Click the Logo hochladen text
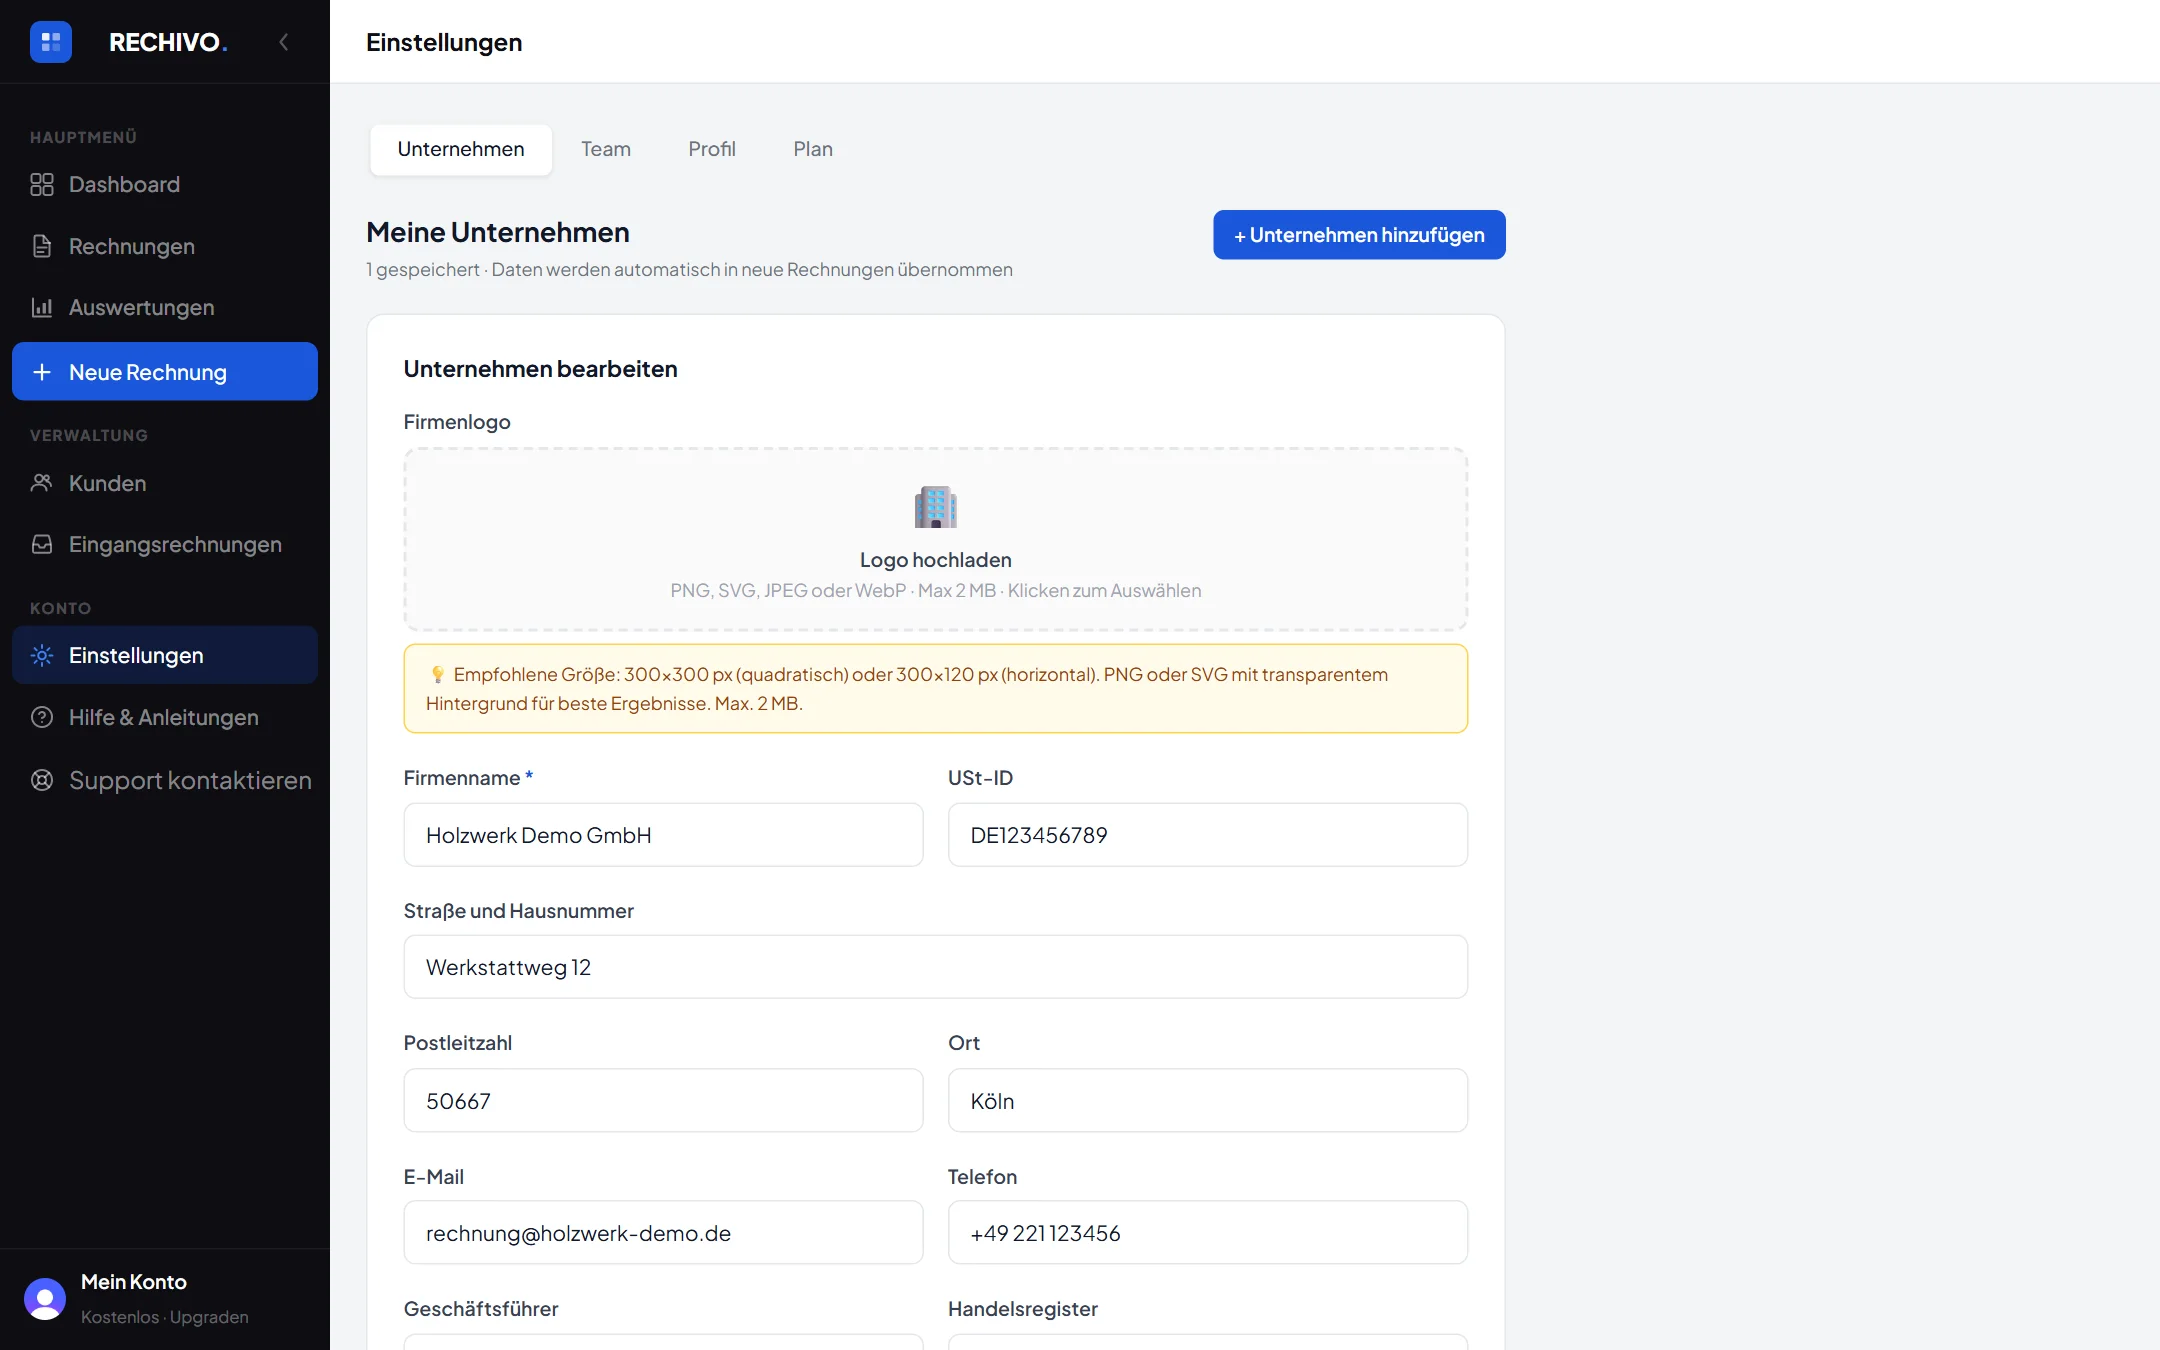This screenshot has height=1350, width=2160. pyautogui.click(x=936, y=560)
